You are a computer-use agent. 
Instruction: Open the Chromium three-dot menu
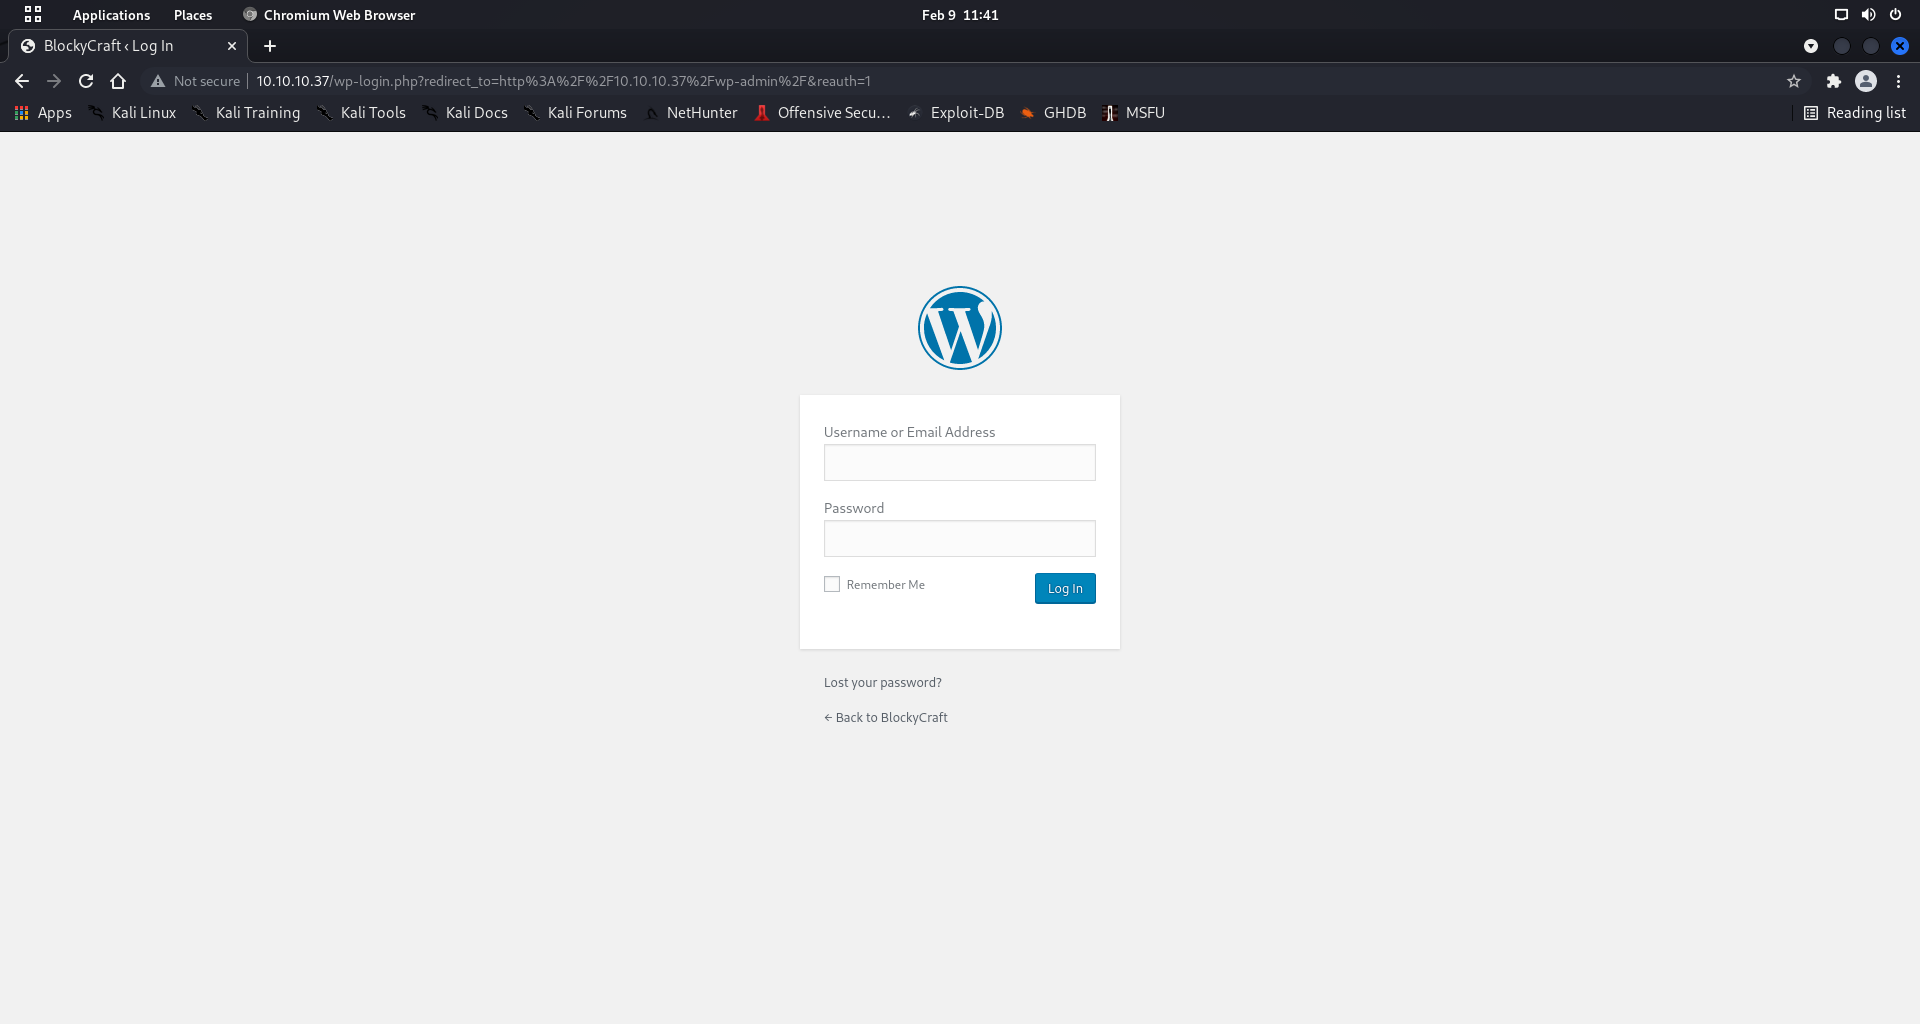[1898, 81]
